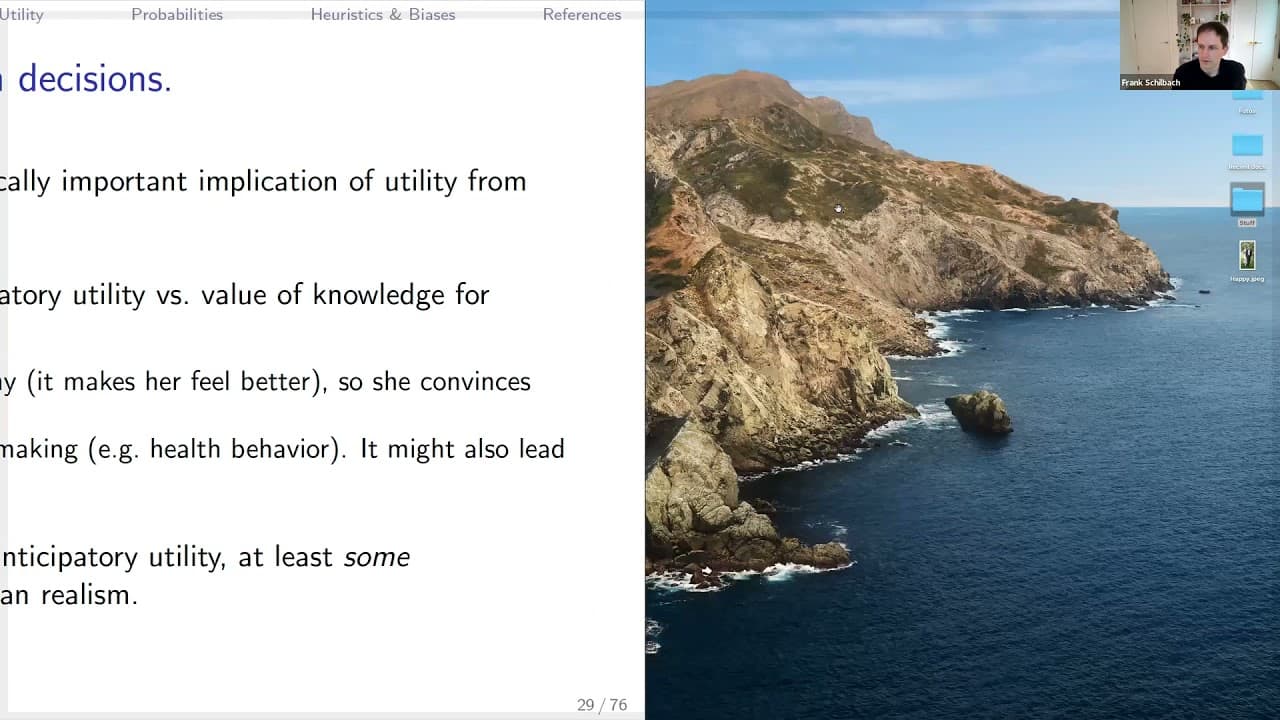Click the partially hidden folder under the video
Image resolution: width=1280 pixels, height=720 pixels.
[1247, 95]
